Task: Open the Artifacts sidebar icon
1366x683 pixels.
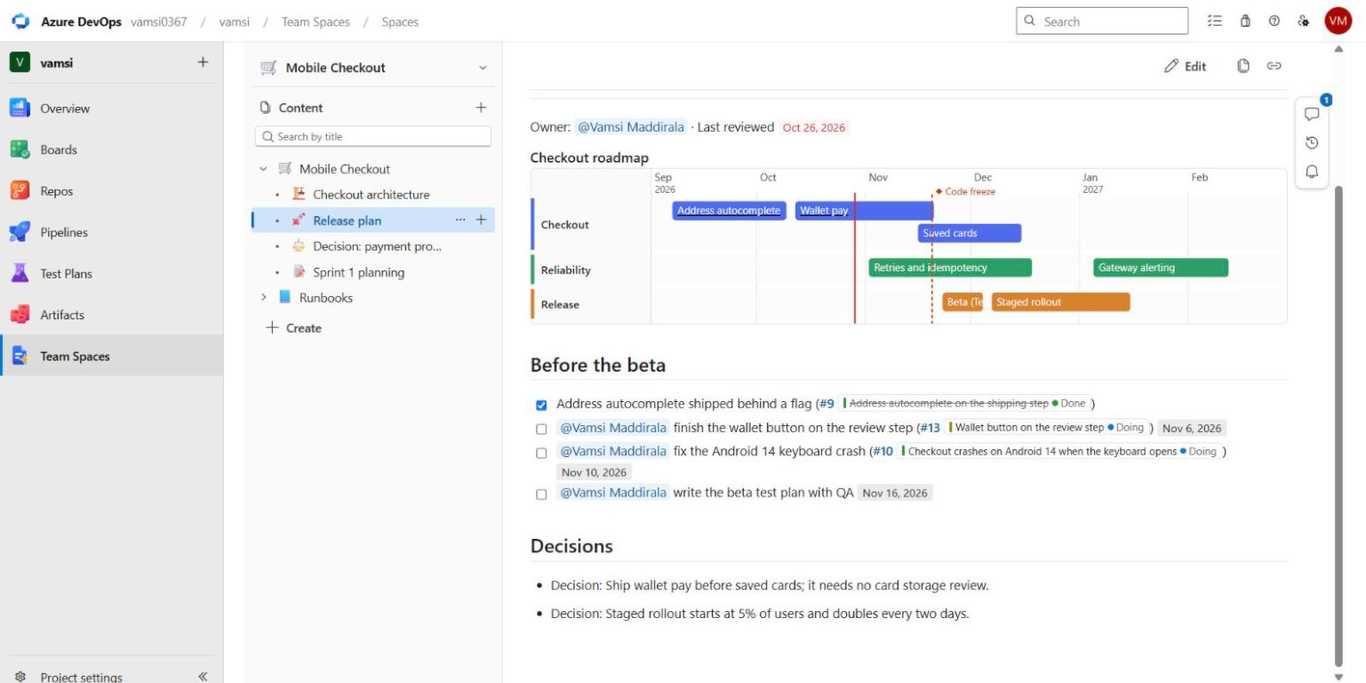Action: point(20,314)
